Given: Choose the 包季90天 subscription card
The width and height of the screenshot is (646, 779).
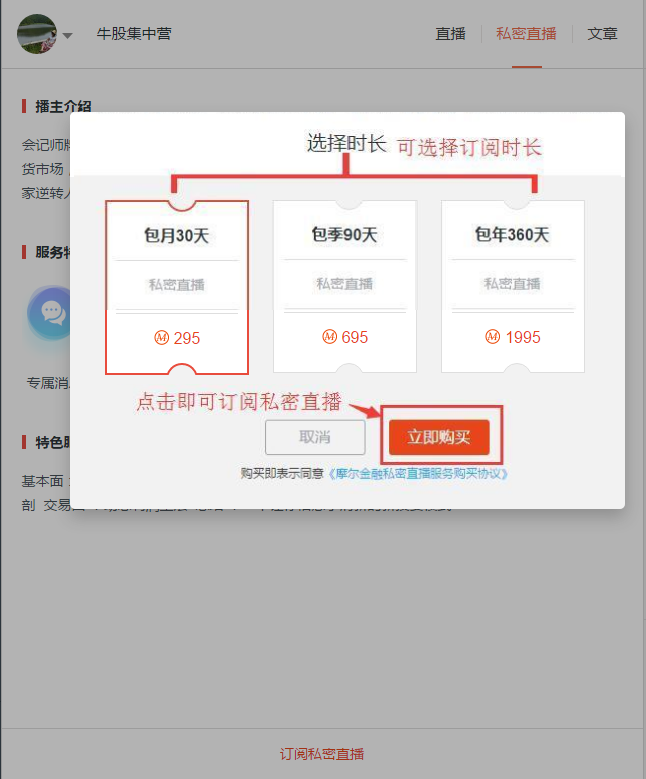Looking at the screenshot, I should tap(345, 286).
